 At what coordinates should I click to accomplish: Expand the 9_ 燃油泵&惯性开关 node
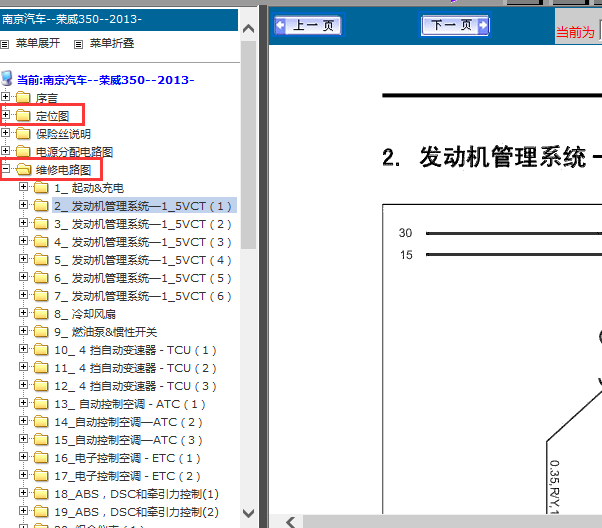[23, 331]
